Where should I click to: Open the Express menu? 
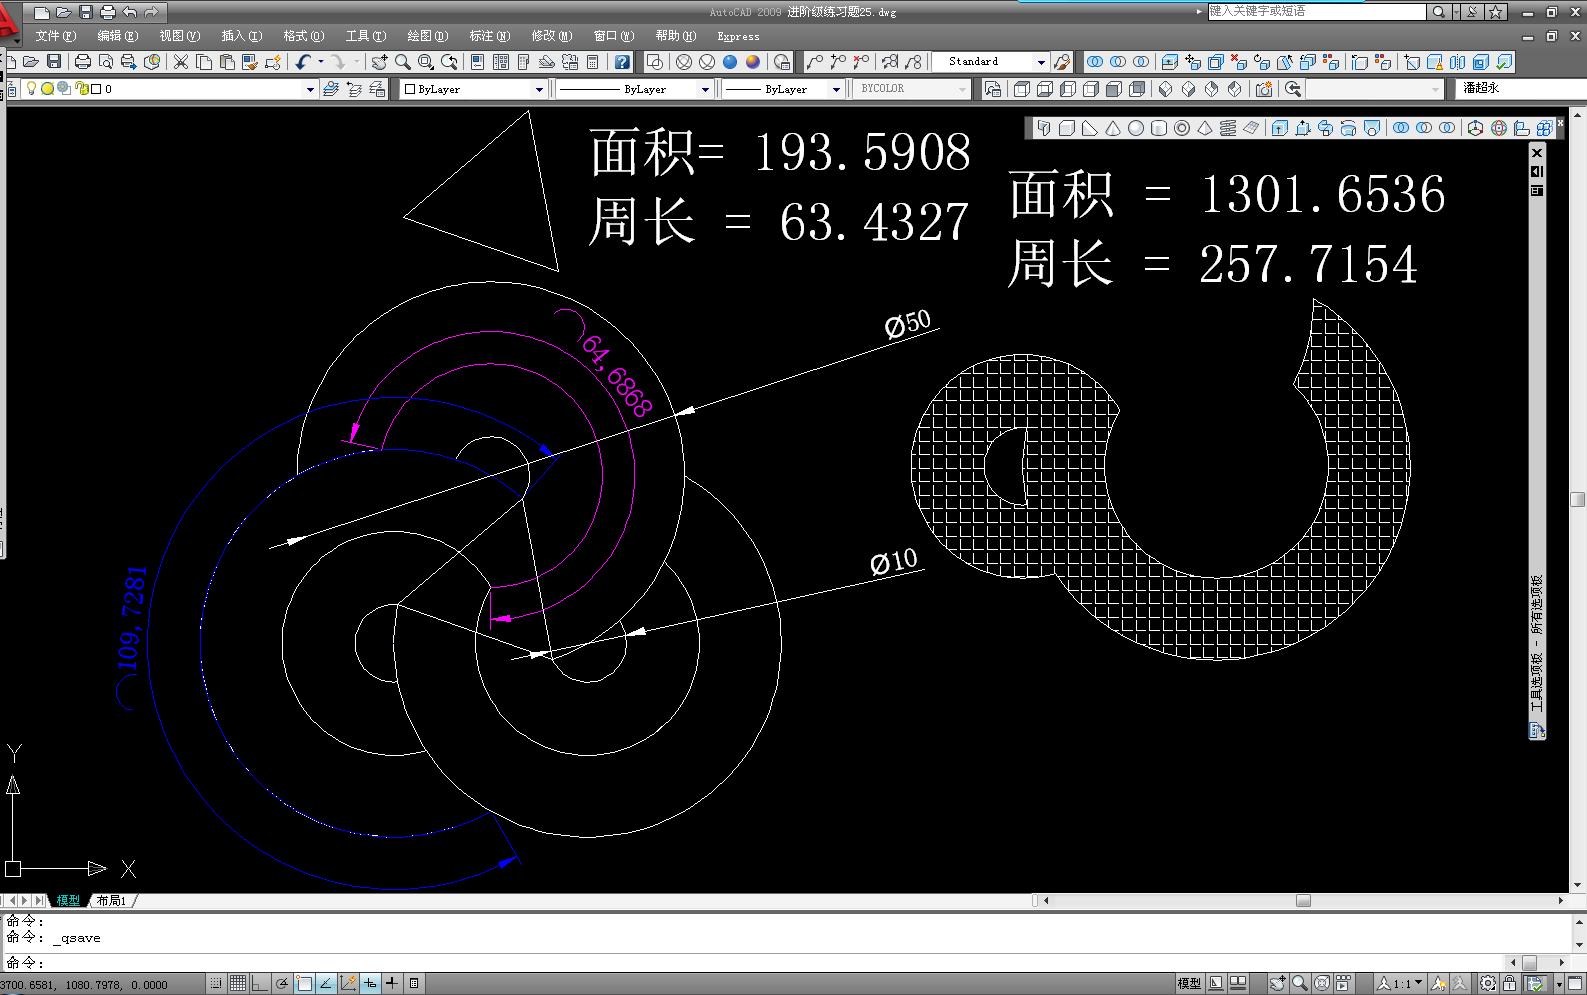[x=738, y=36]
